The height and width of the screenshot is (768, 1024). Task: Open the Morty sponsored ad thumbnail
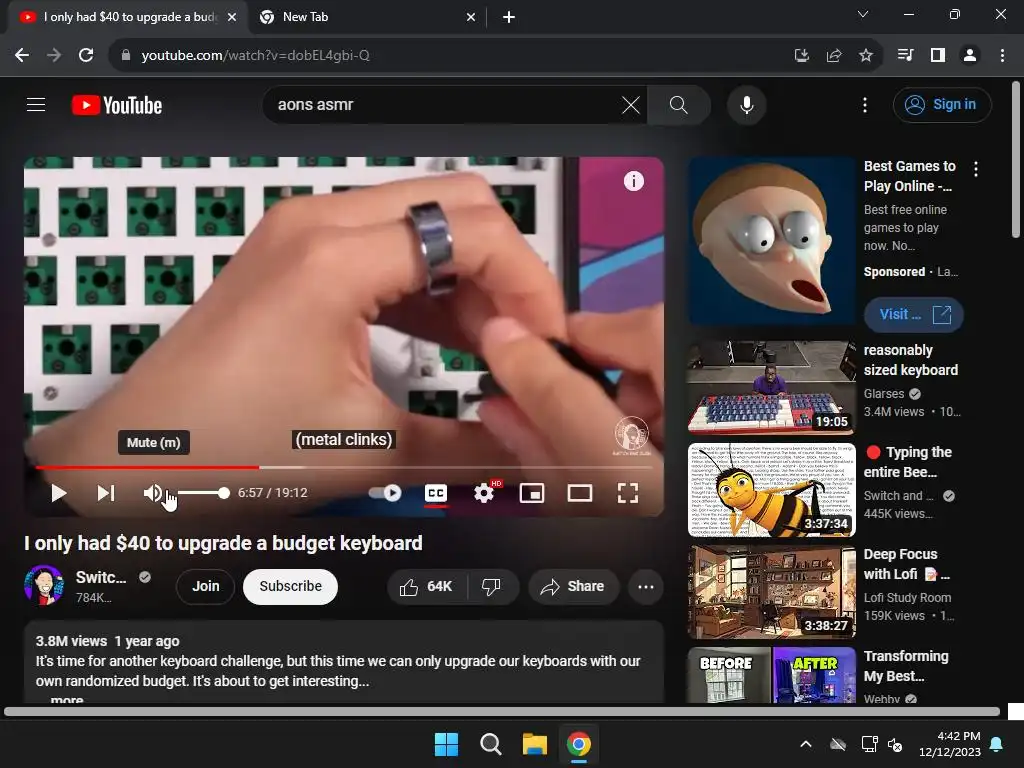tap(771, 241)
